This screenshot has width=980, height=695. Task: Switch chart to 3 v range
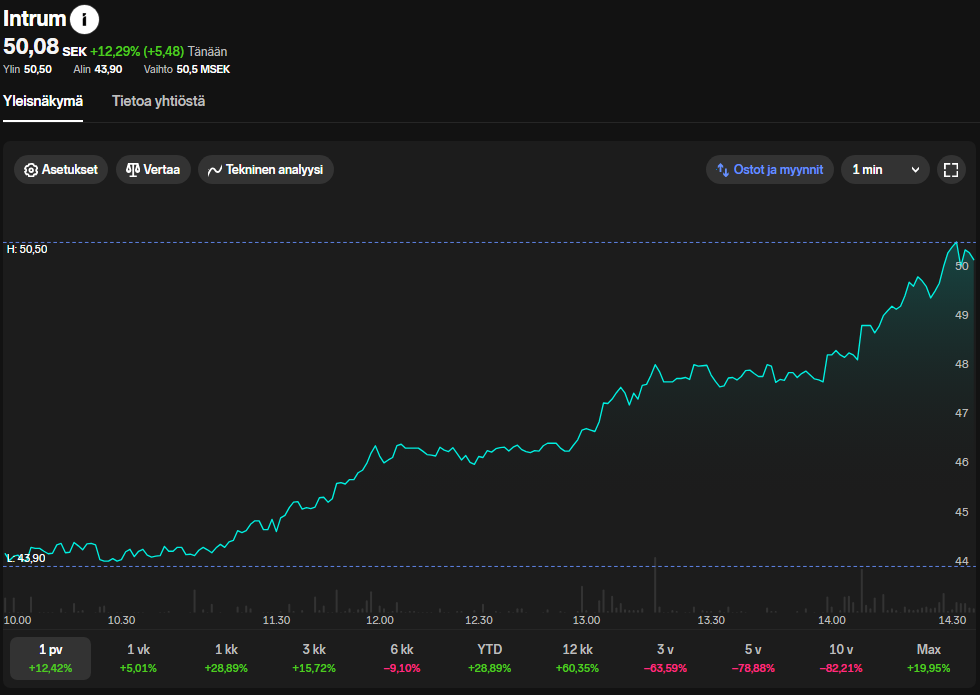665,658
